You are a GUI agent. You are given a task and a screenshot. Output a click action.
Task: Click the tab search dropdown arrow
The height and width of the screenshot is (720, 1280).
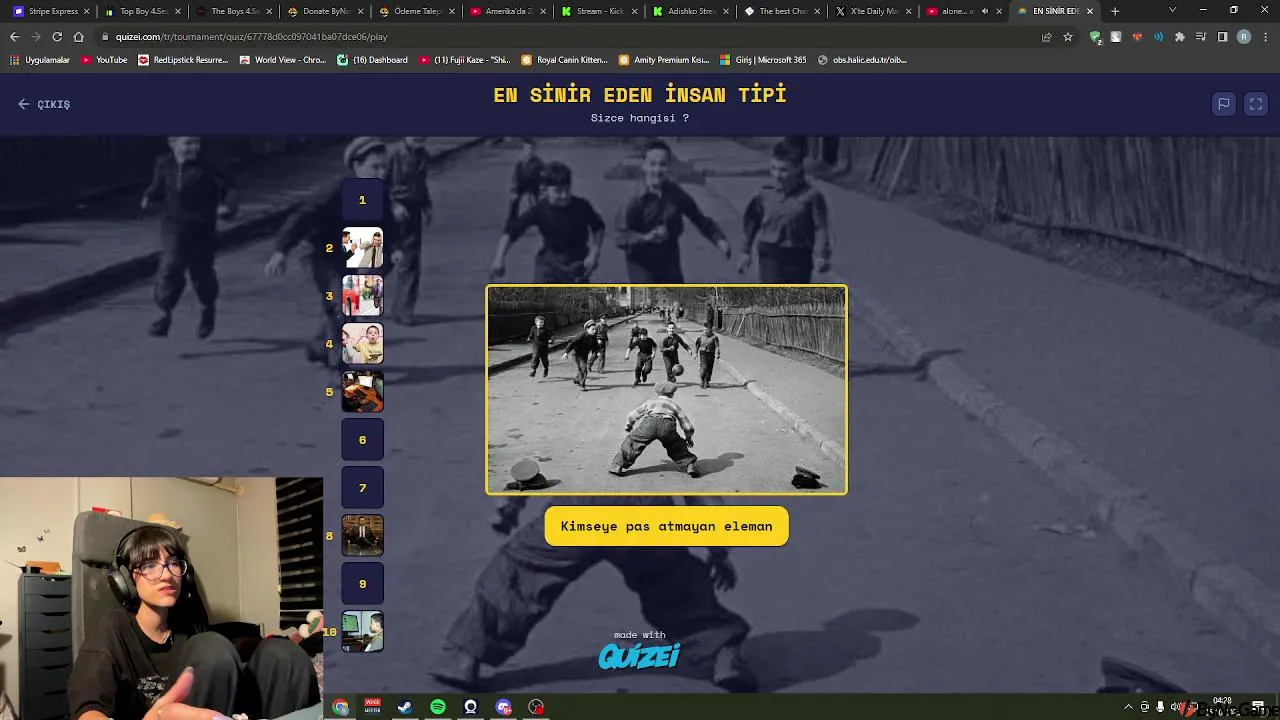(x=1172, y=10)
